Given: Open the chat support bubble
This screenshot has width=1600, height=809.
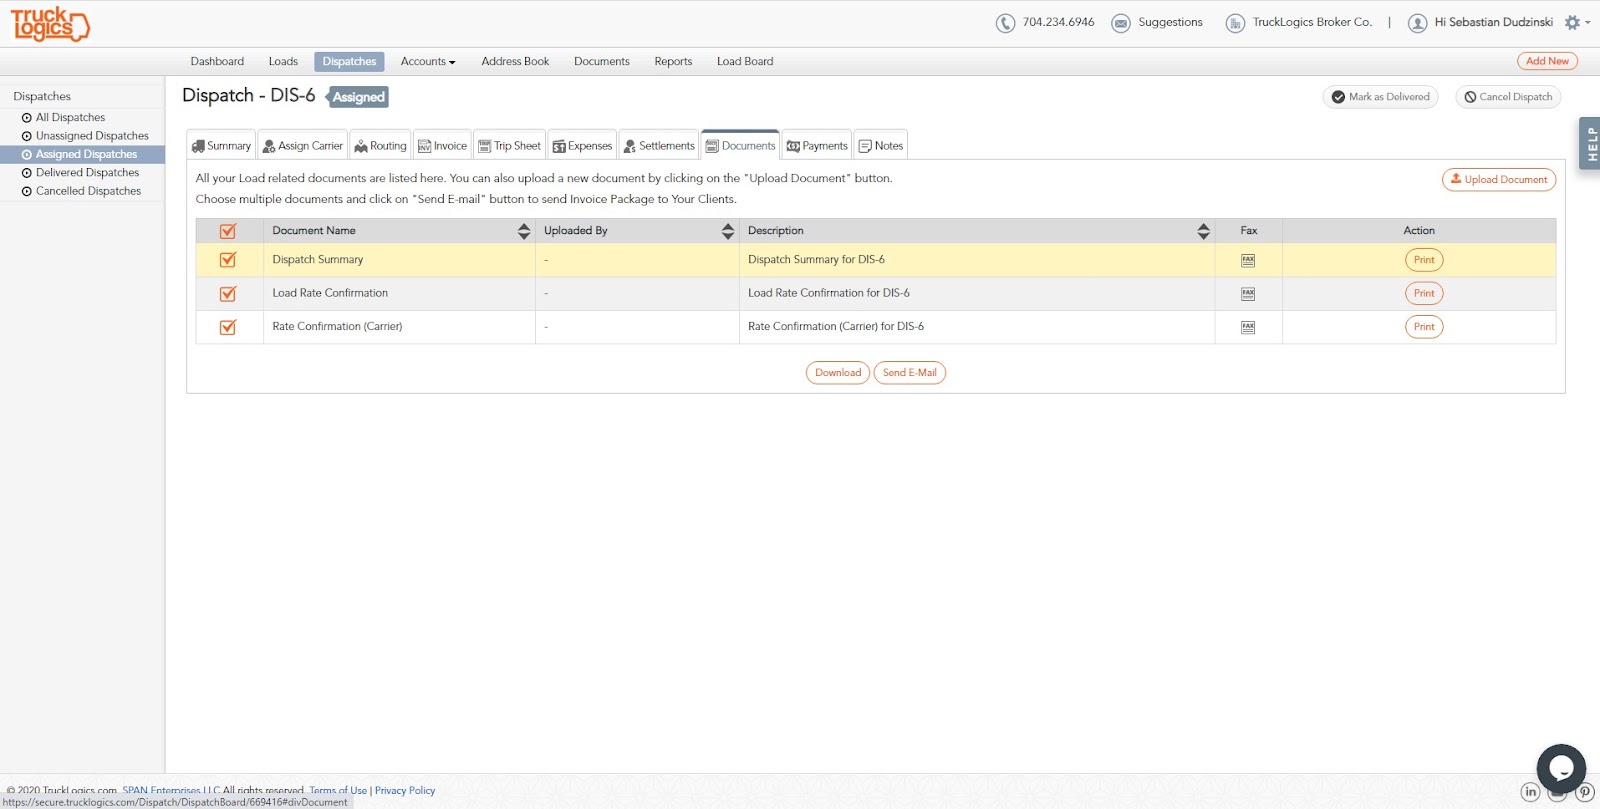Looking at the screenshot, I should [1561, 768].
